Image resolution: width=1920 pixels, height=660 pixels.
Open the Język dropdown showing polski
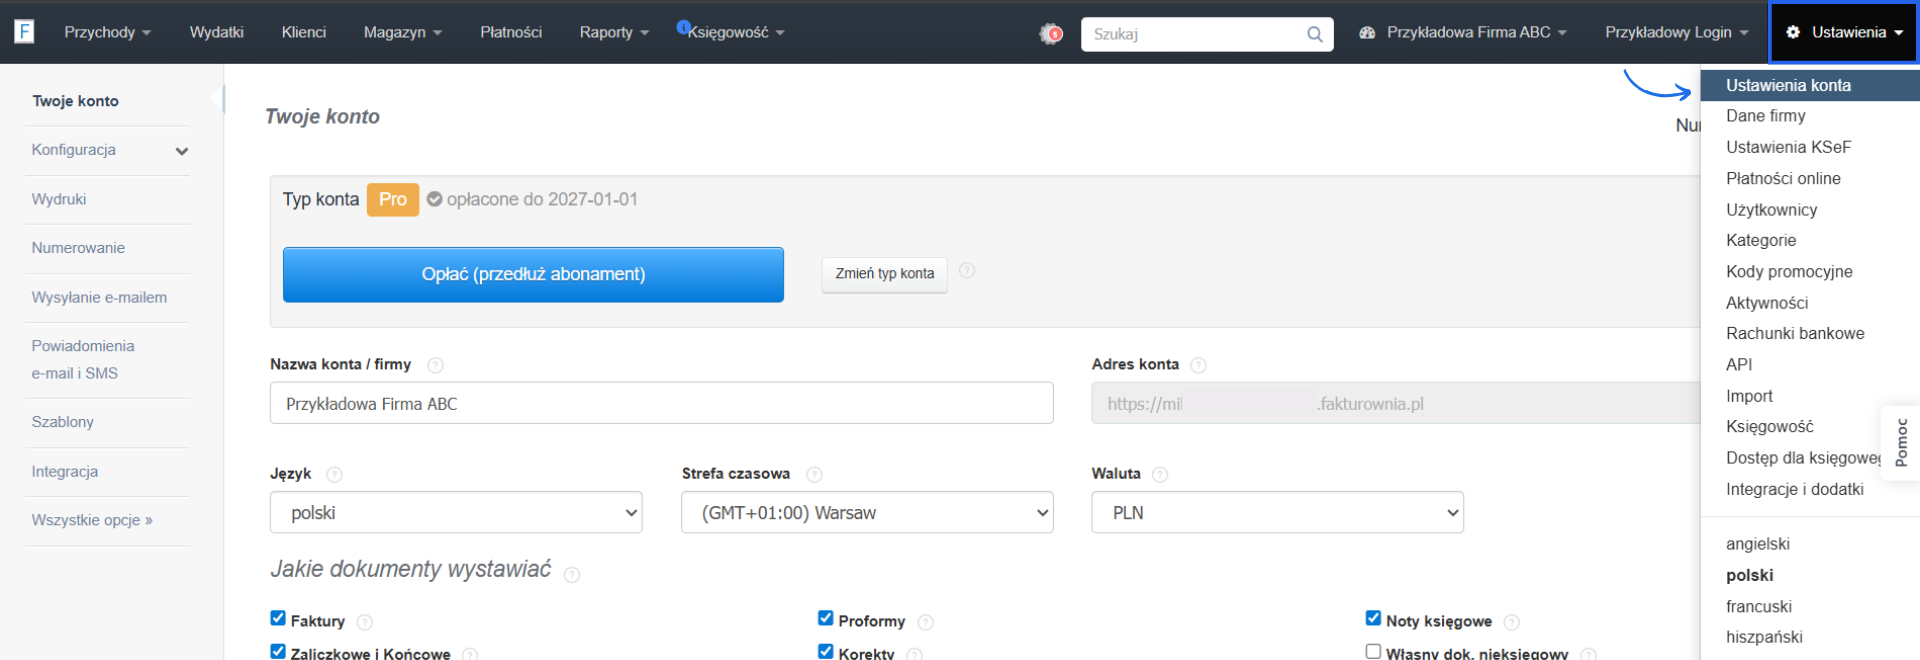click(456, 512)
